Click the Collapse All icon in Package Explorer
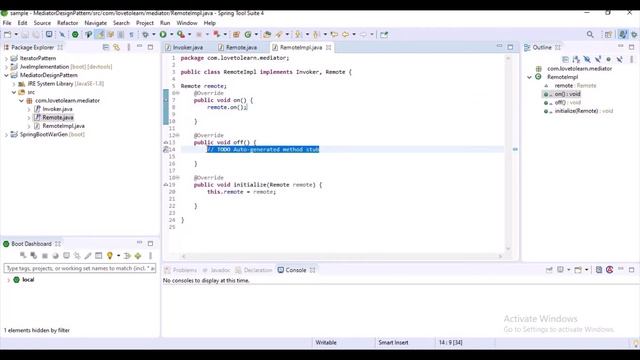 [x=106, y=47]
